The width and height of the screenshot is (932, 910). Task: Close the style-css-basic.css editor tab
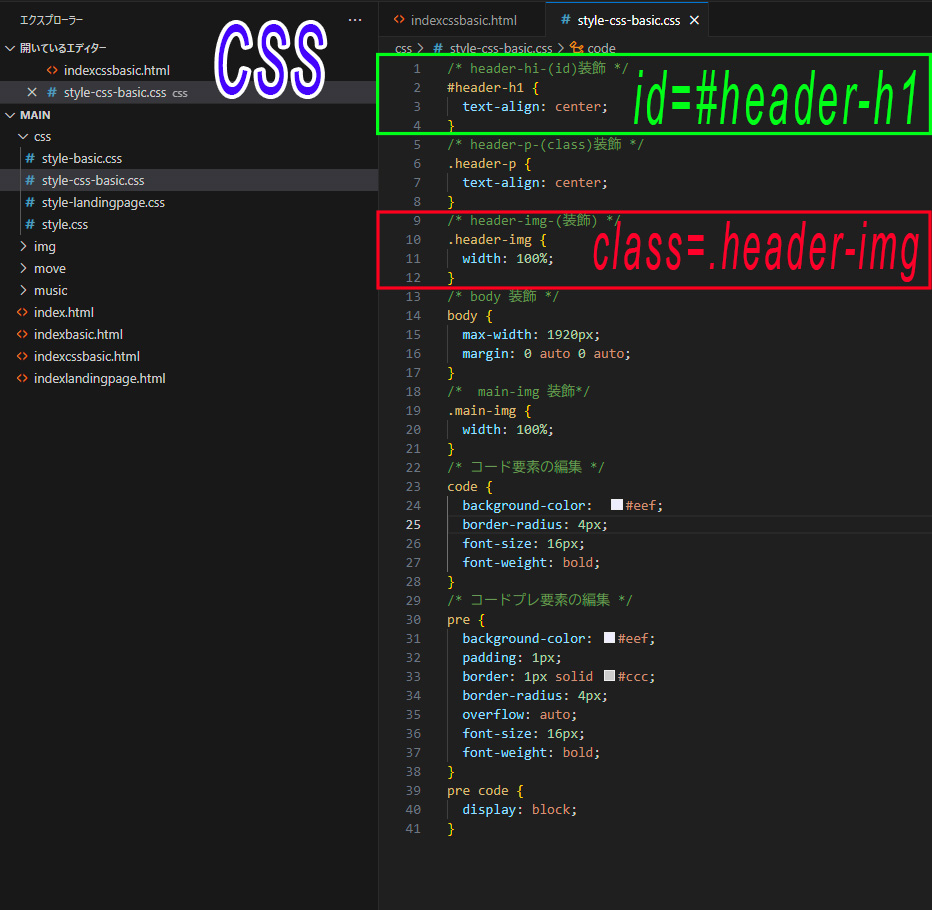(x=694, y=20)
